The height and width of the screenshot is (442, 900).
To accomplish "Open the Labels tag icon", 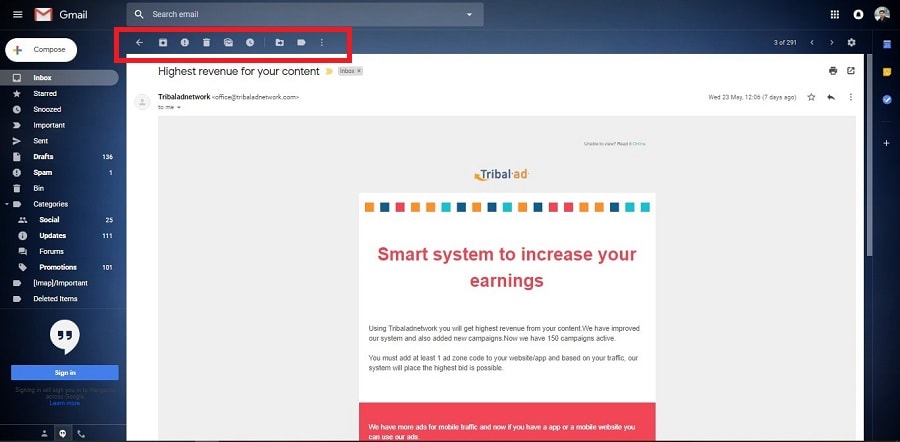I will 301,42.
